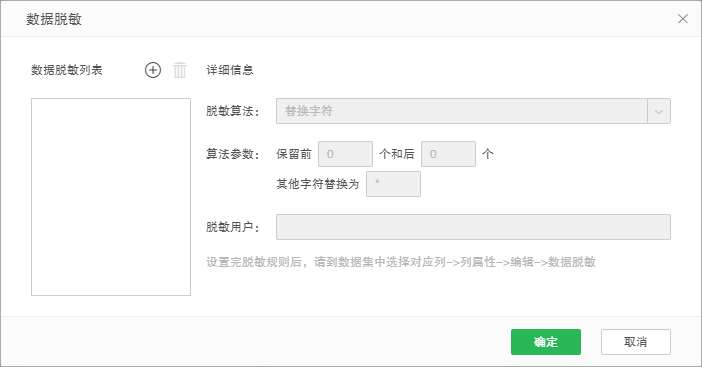The image size is (702, 367).
Task: Click the 算法参数 label
Action: coord(233,154)
